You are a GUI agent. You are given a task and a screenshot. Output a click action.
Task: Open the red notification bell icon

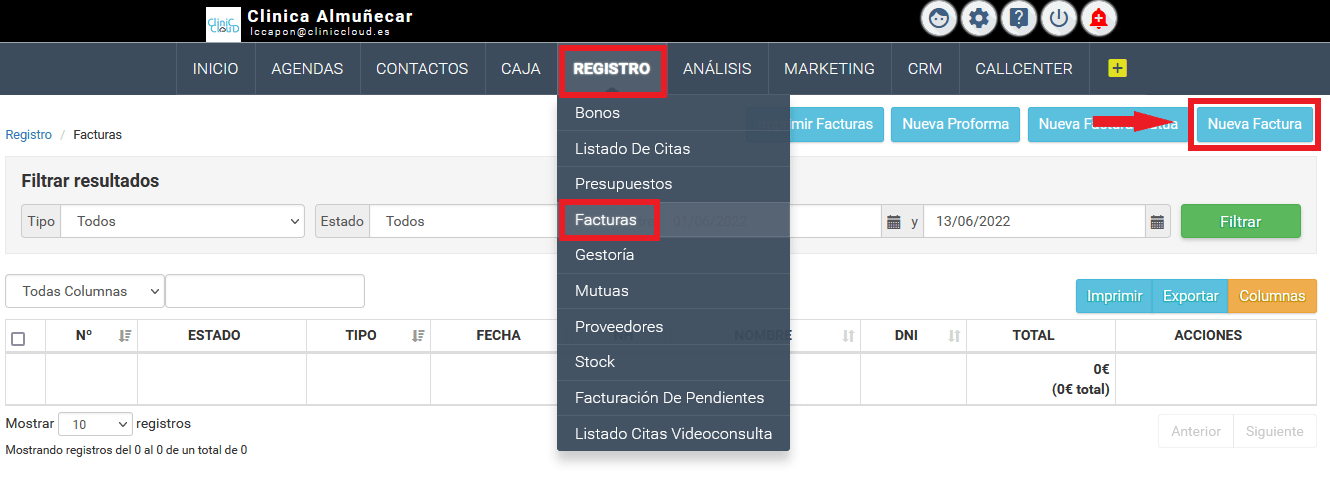pos(1099,18)
